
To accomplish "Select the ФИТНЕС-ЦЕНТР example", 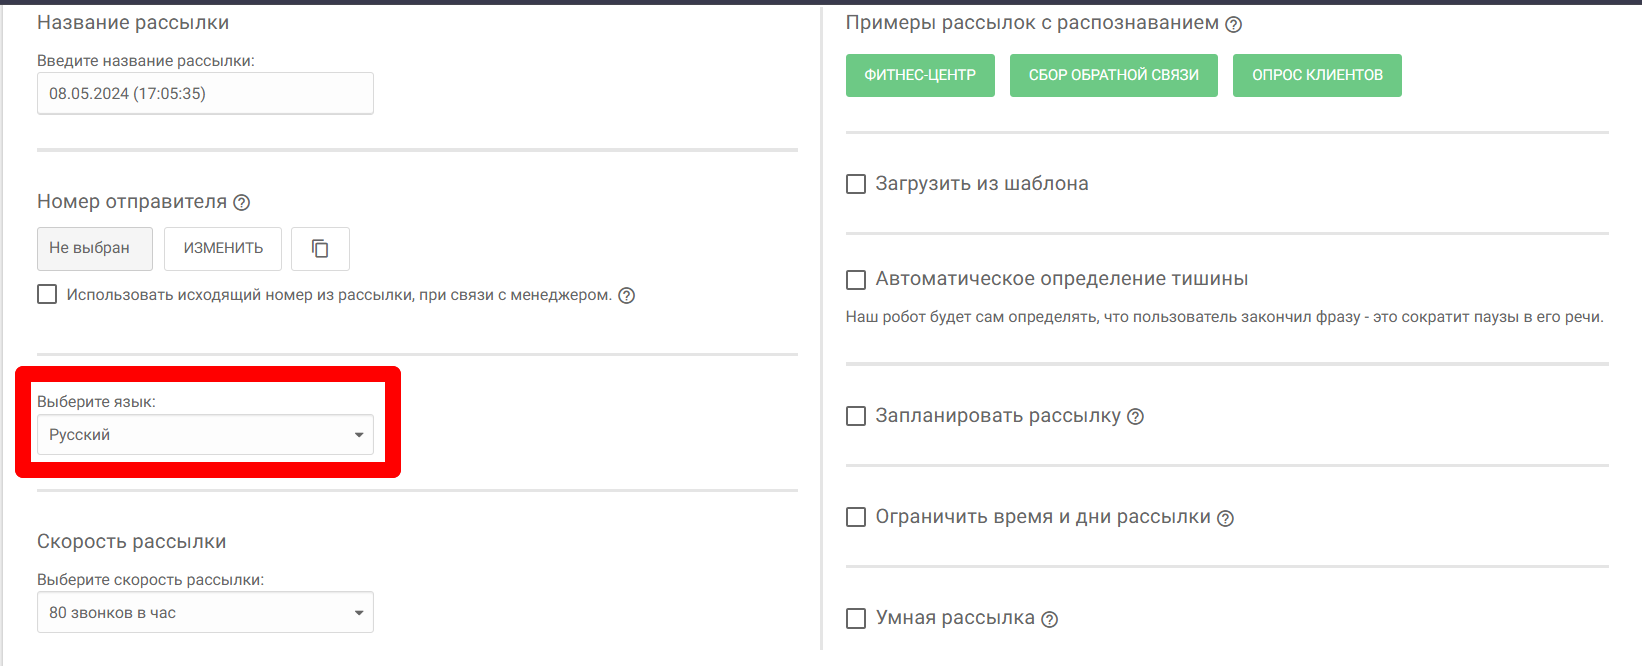I will pos(920,76).
